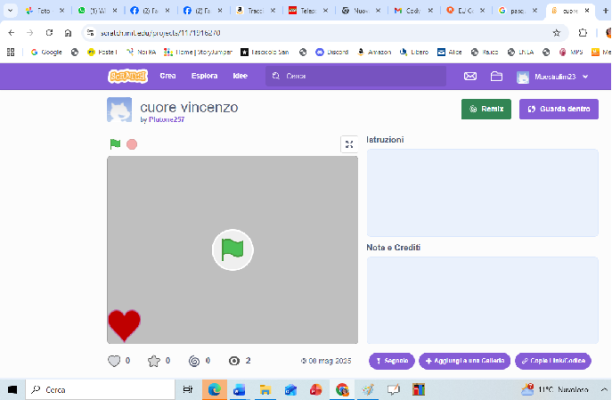Image resolution: width=612 pixels, height=400 pixels.
Task: Click the Segnala report button
Action: point(391,360)
